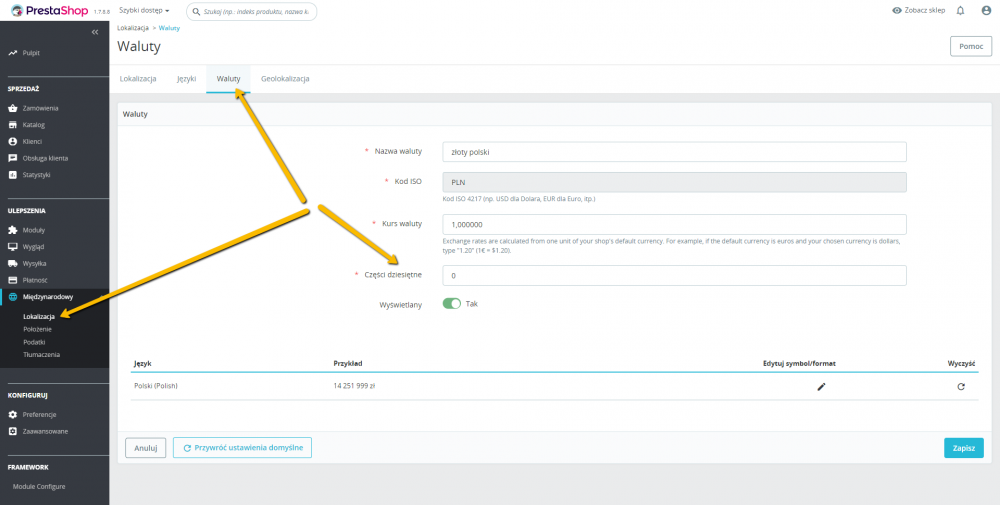Select Położenie submenu item
This screenshot has height=505, width=1000.
(37, 330)
